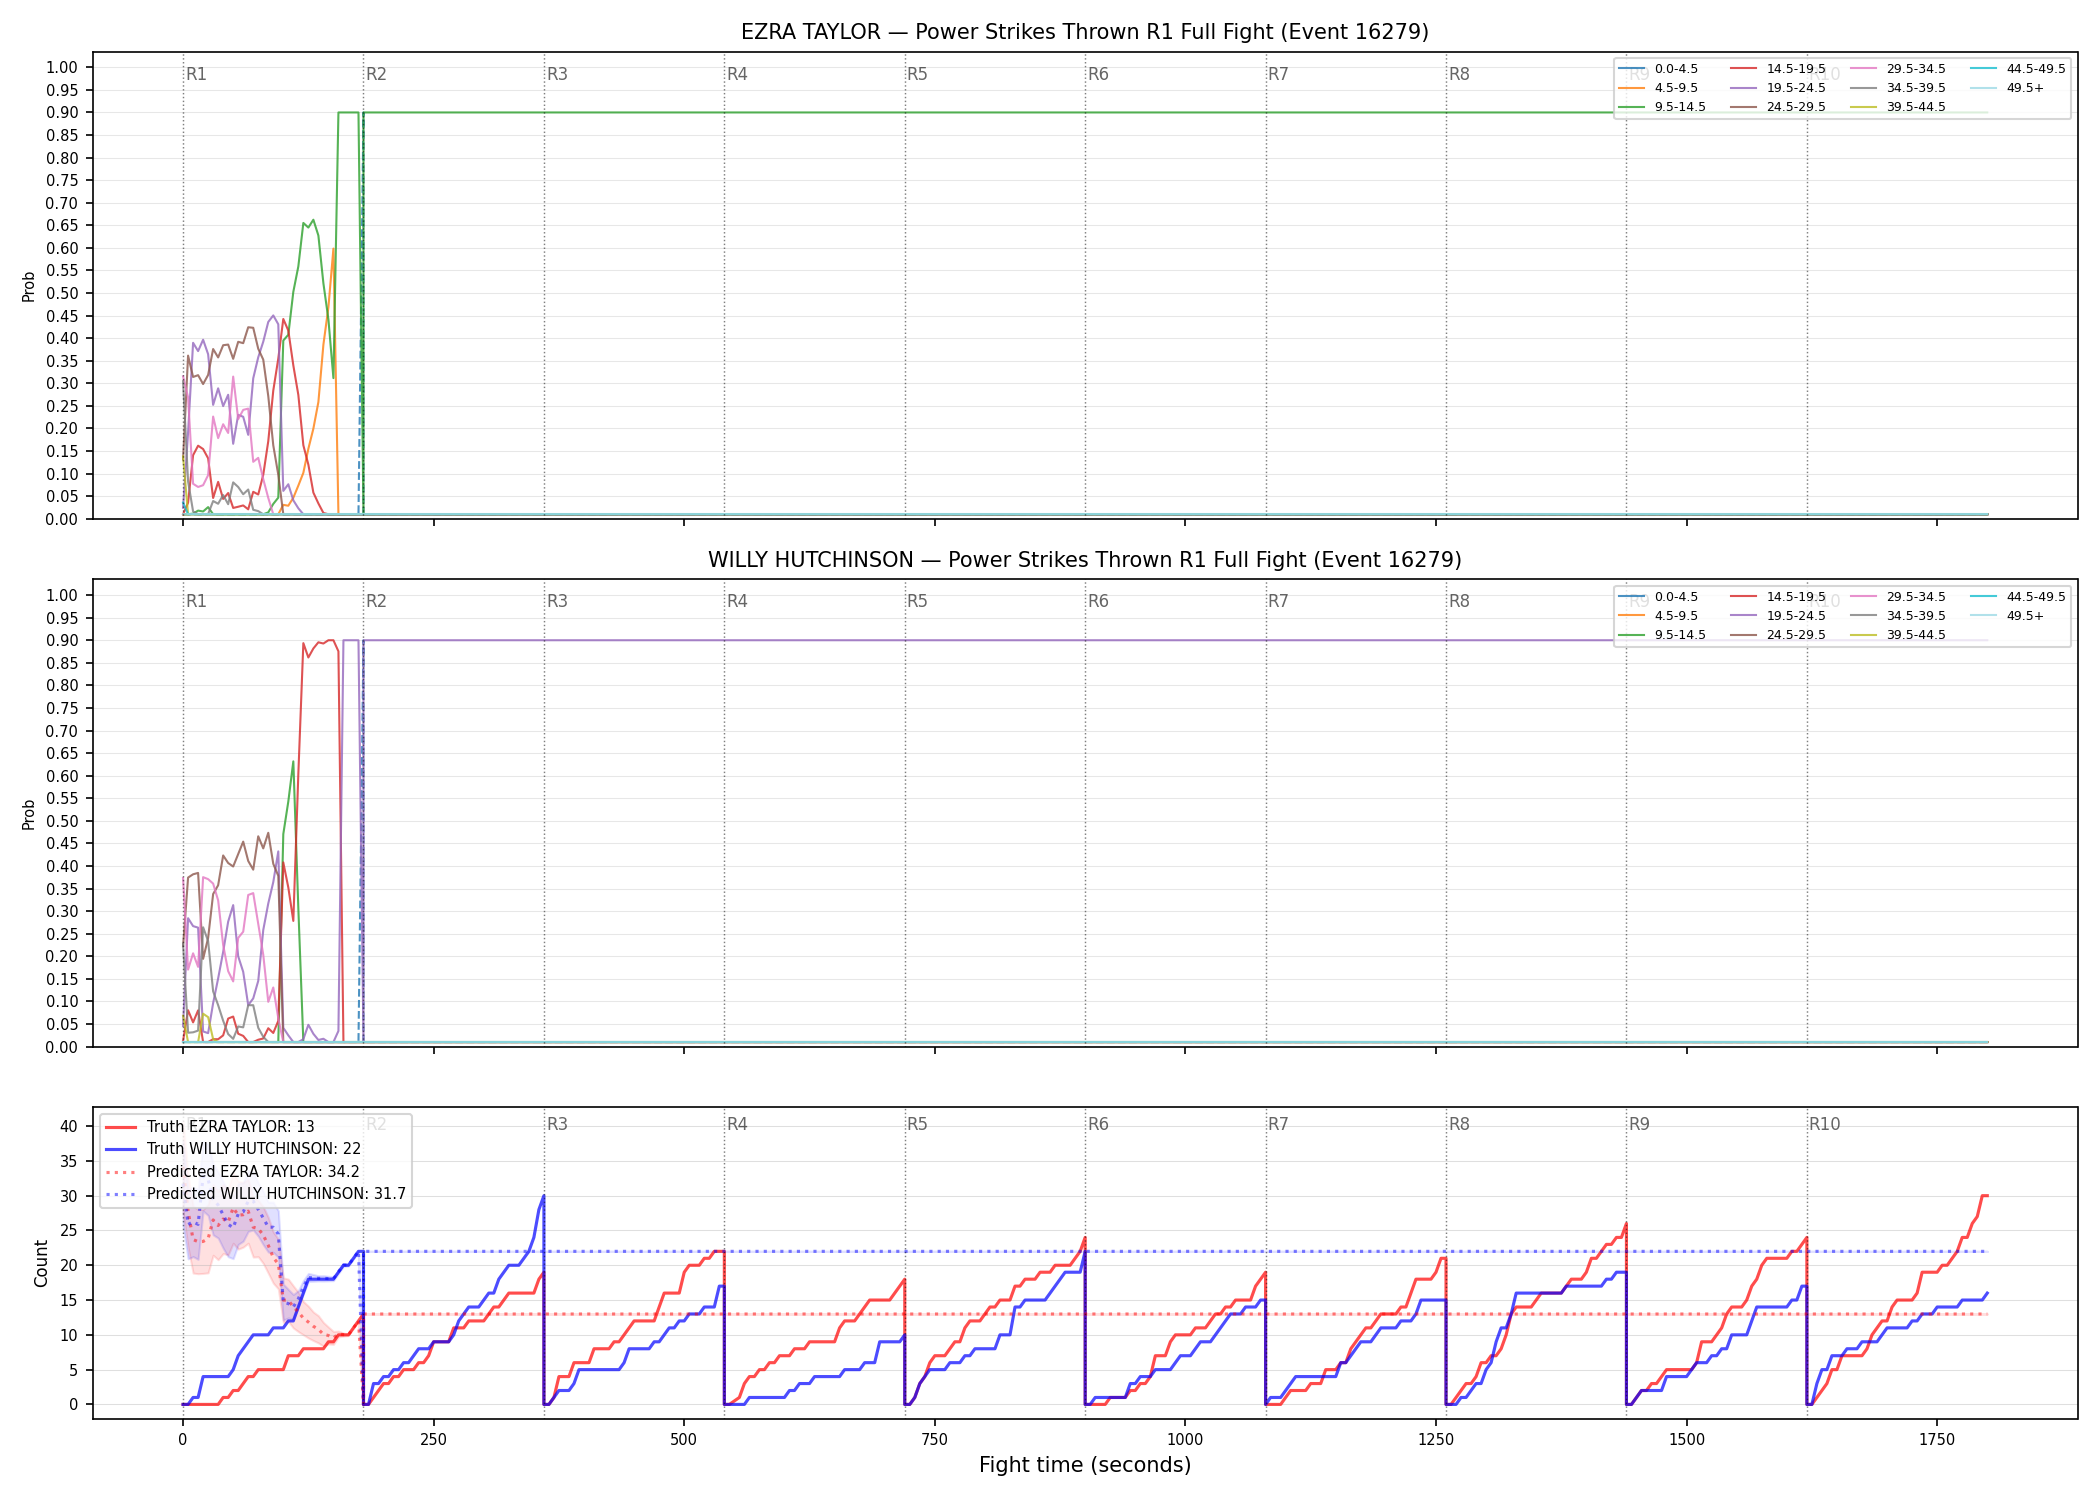Click the R5 label in the Count chart
Image resolution: width=2100 pixels, height=1500 pixels.
tap(917, 1124)
